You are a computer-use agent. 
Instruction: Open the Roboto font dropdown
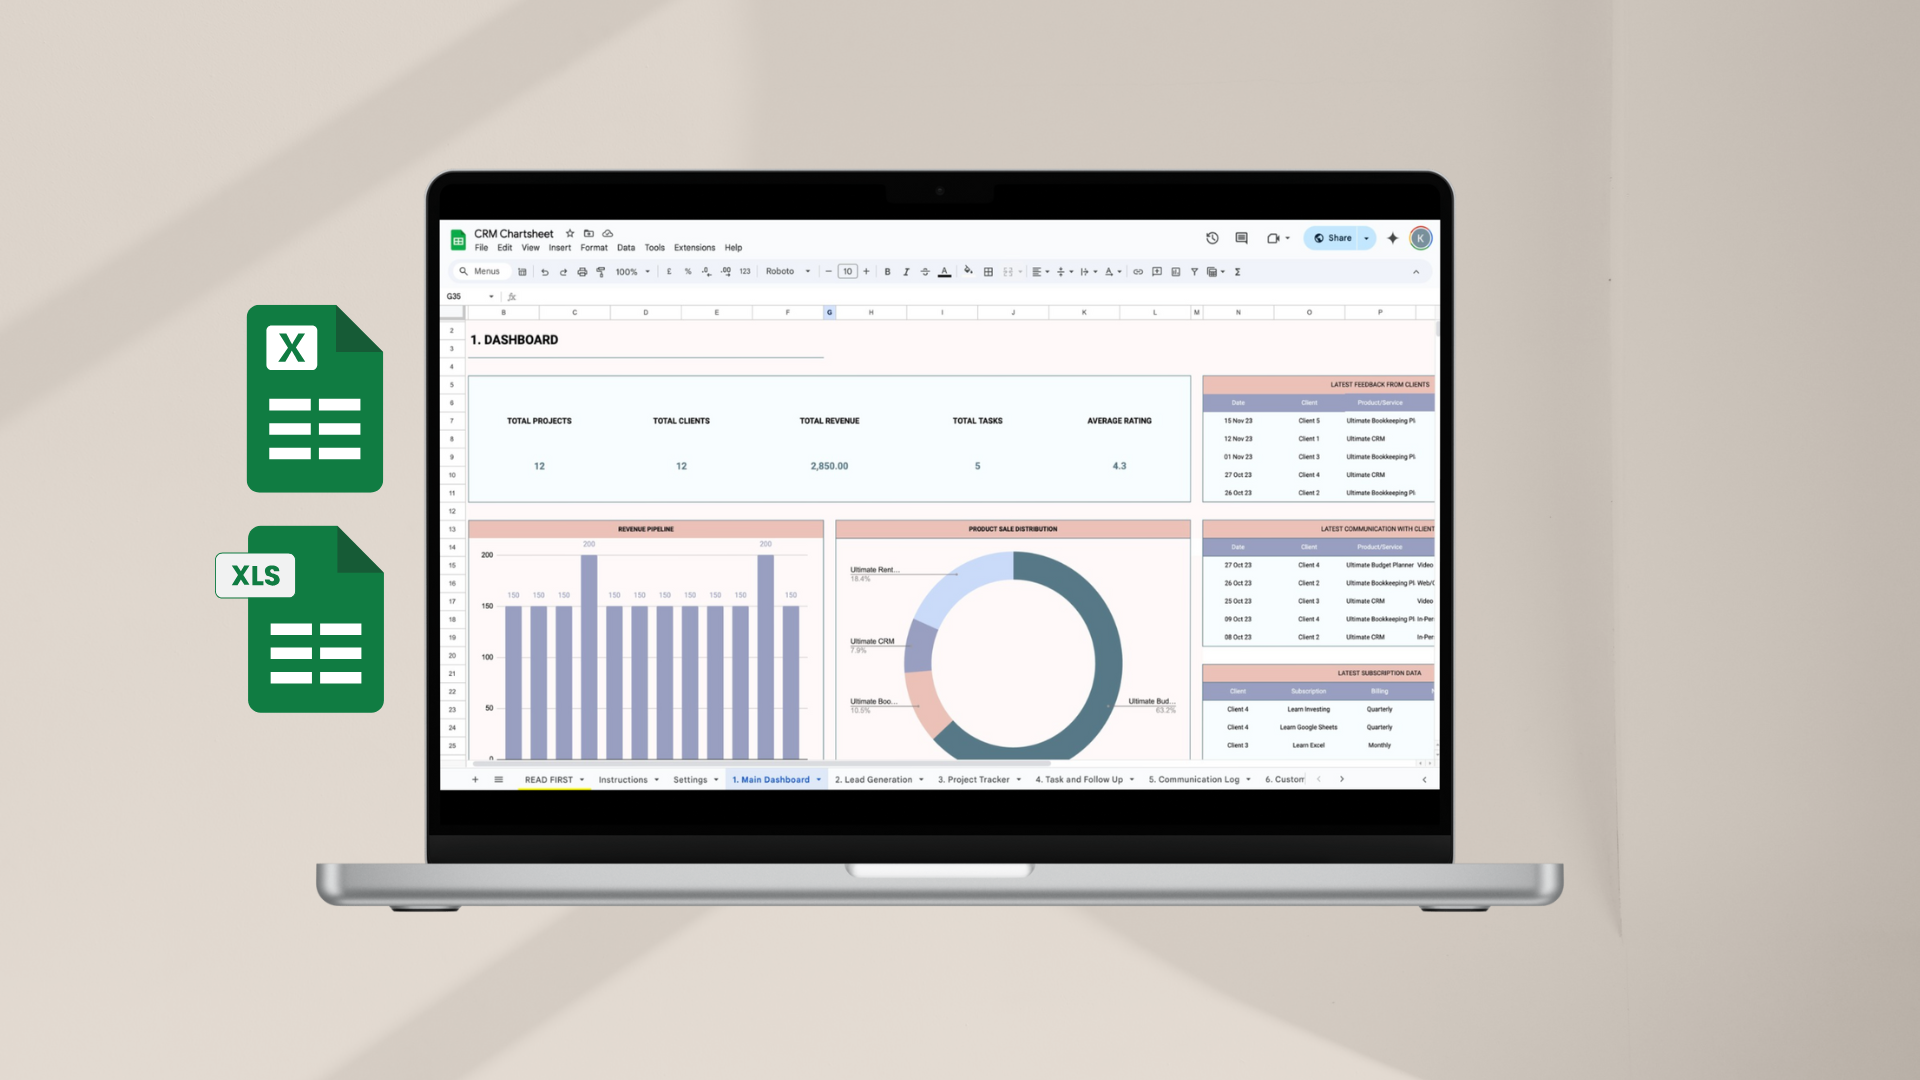point(787,272)
